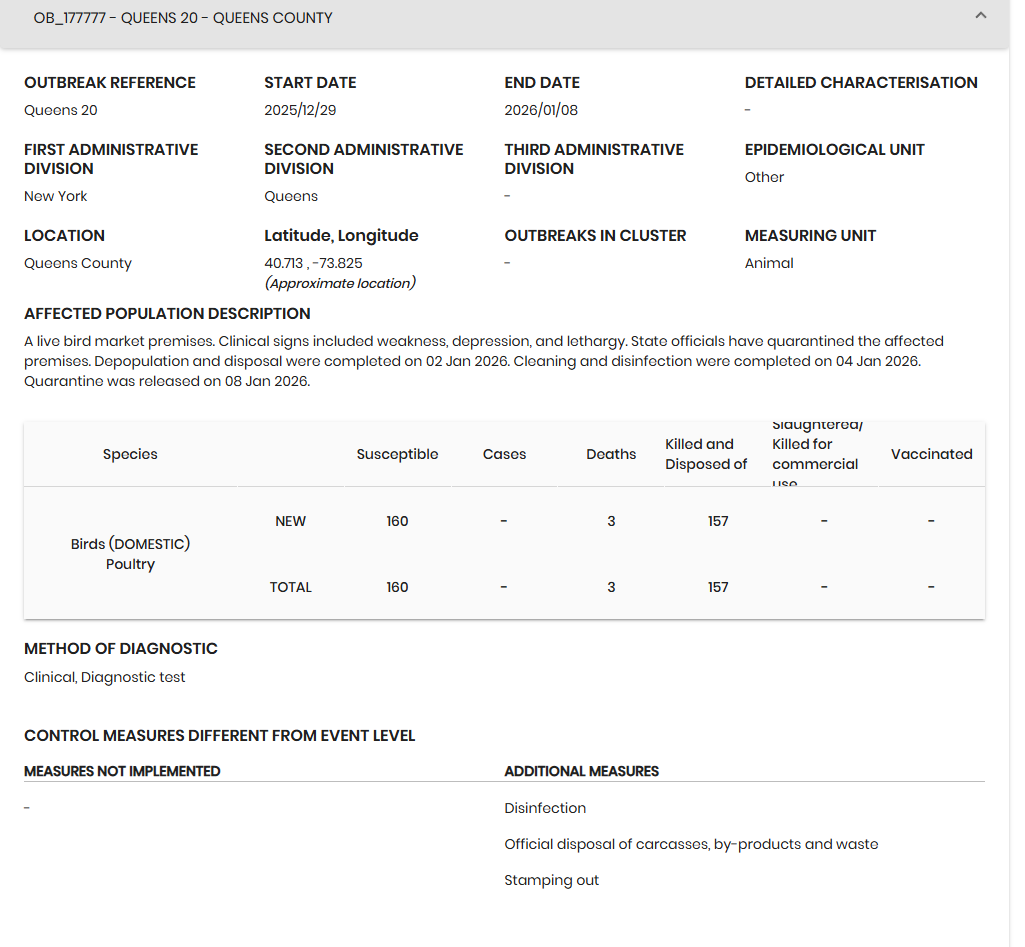Click the Susceptible column header

397,454
